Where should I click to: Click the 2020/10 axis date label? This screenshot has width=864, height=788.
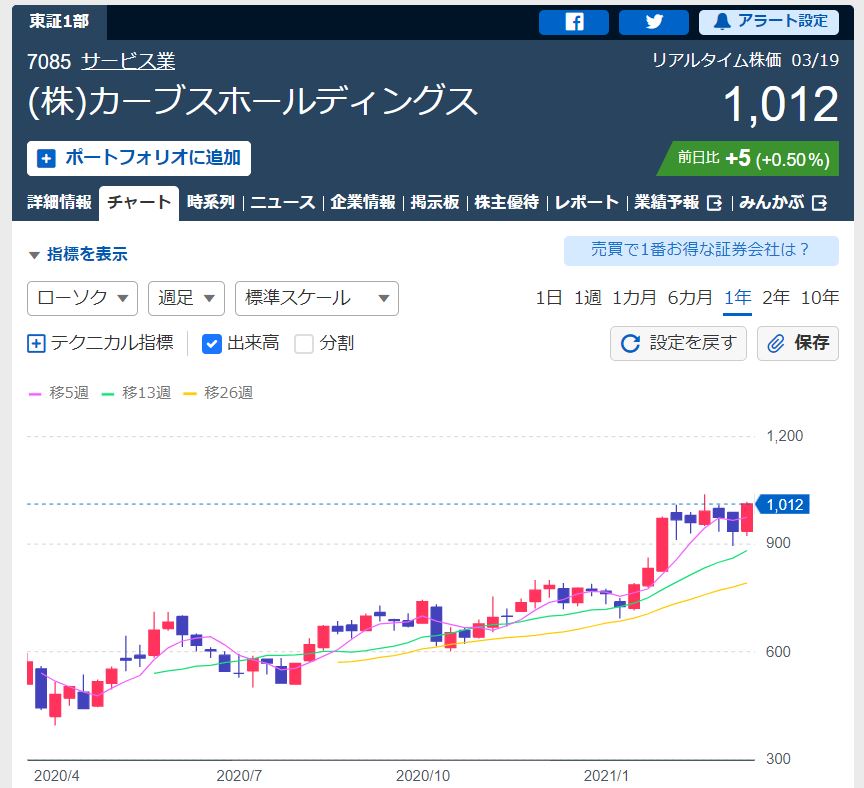tap(423, 776)
